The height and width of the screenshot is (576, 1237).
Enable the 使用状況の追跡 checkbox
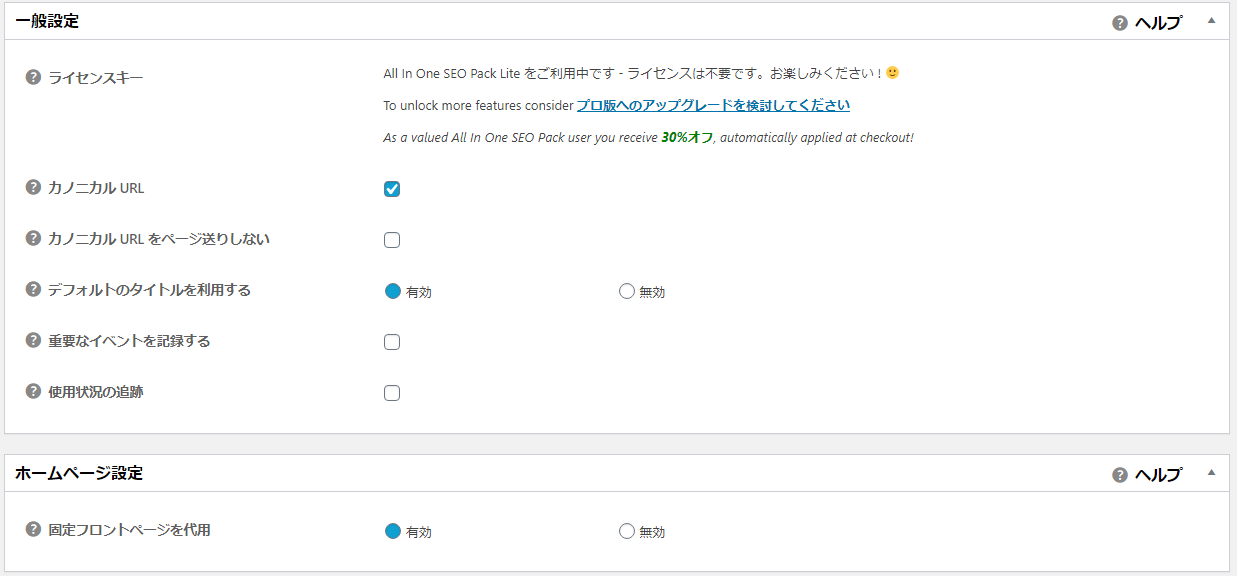392,393
